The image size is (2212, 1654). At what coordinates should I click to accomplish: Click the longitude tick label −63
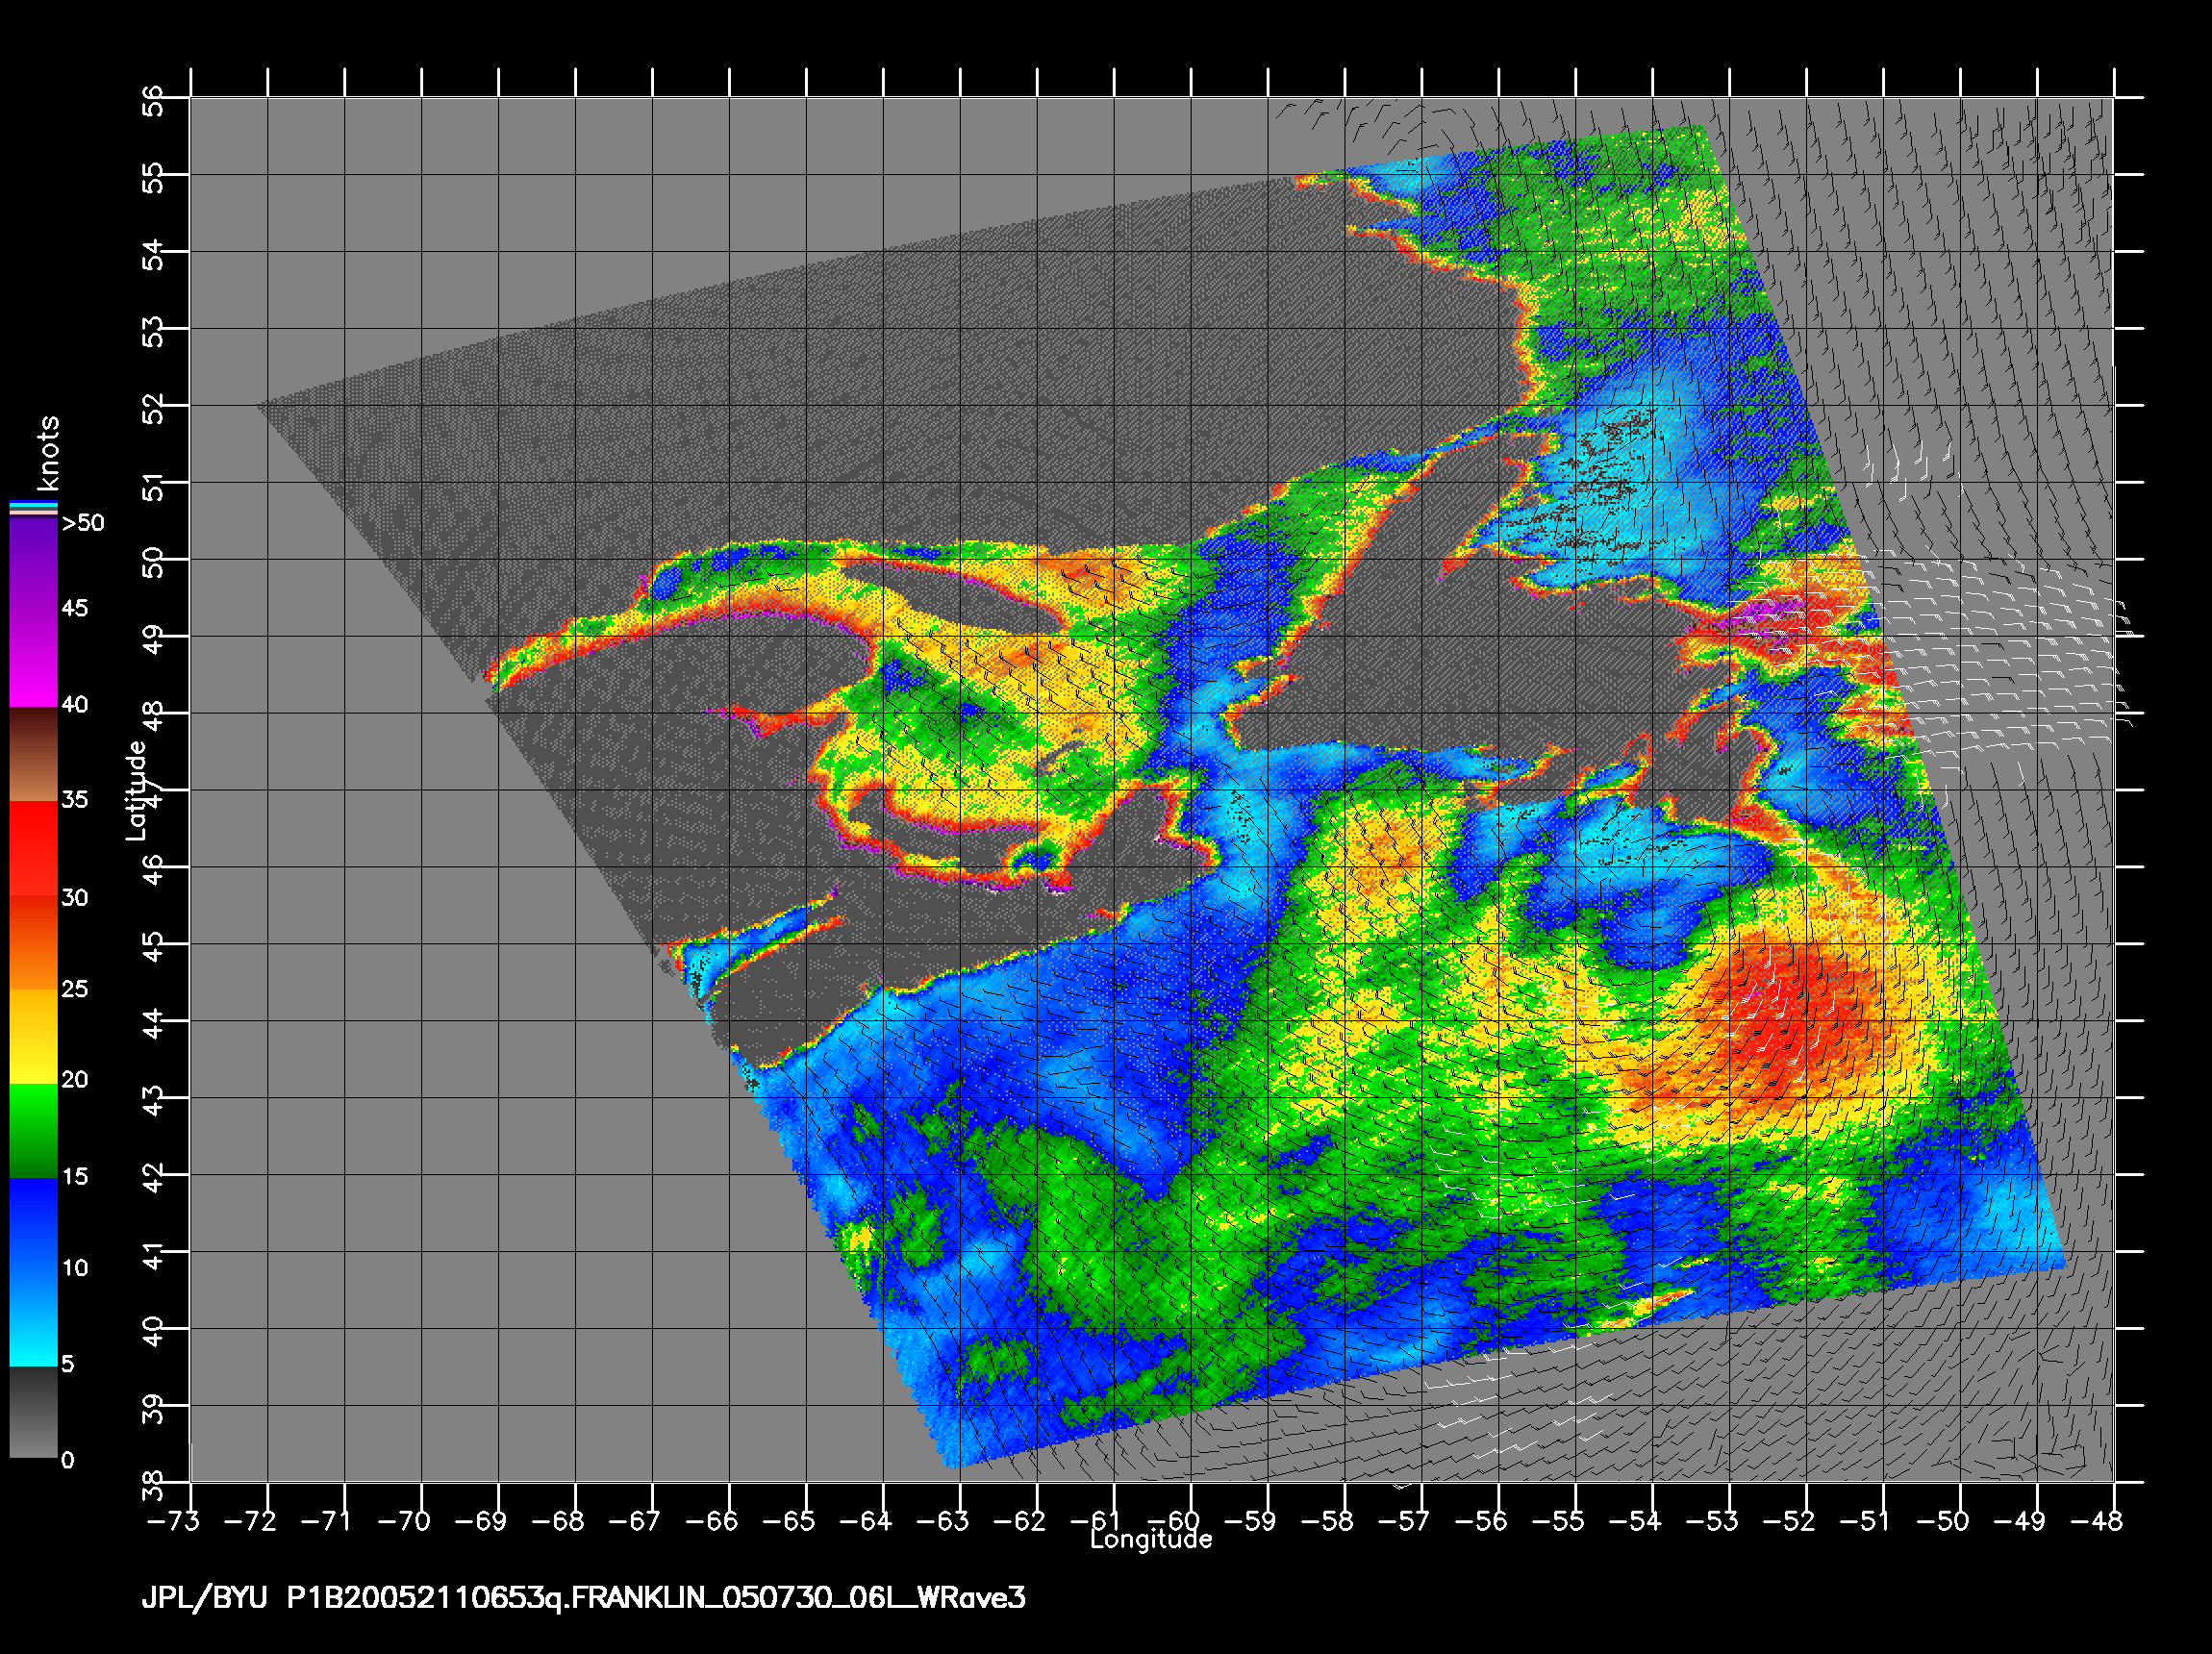point(944,1522)
